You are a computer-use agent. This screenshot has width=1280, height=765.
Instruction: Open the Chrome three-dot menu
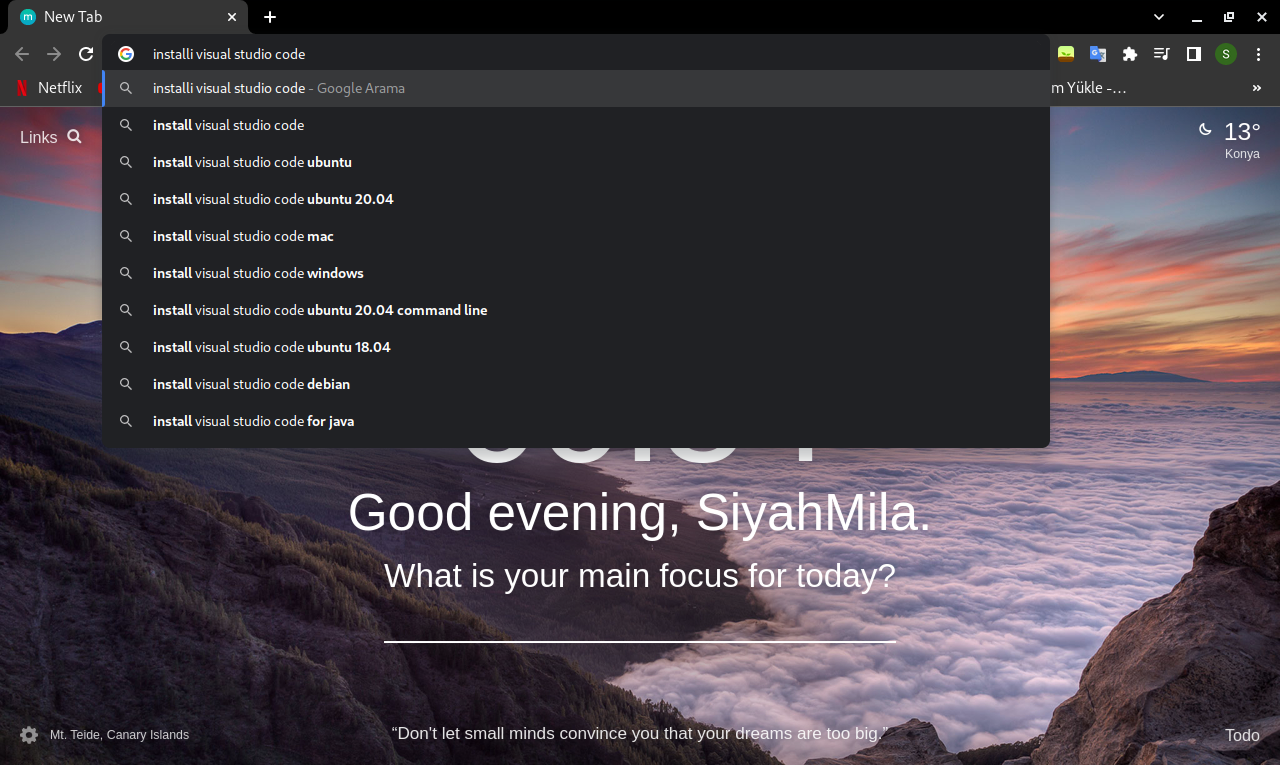(x=1258, y=54)
